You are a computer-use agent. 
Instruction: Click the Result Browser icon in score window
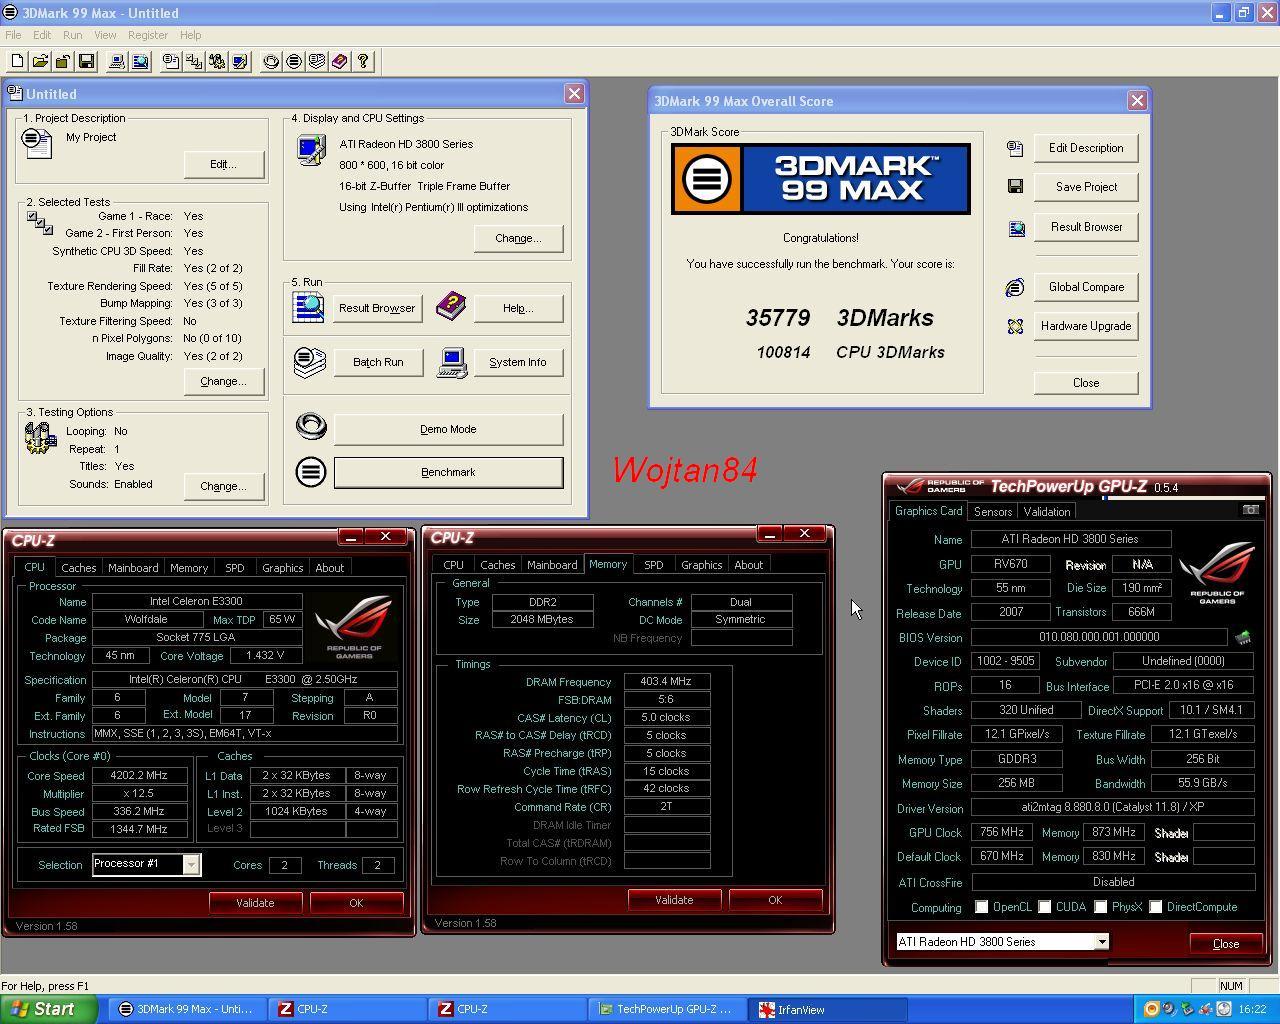(1015, 227)
